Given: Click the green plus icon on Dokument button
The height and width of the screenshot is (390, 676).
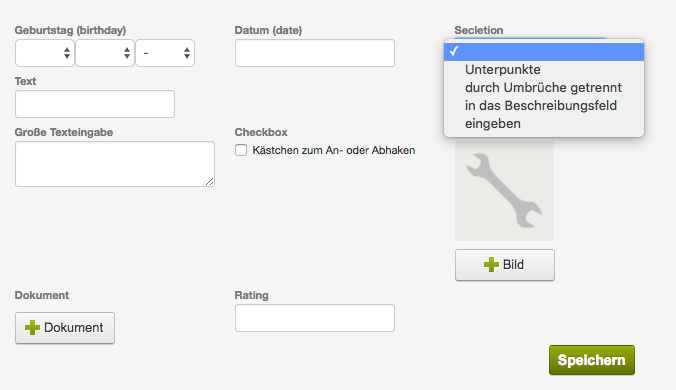Looking at the screenshot, I should tap(32, 328).
